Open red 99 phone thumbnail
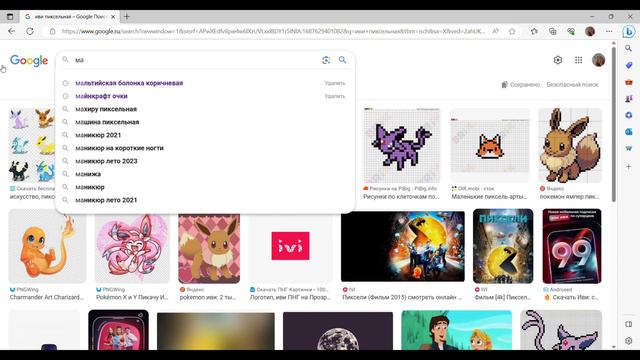This screenshot has height=360, width=640. 571,246
